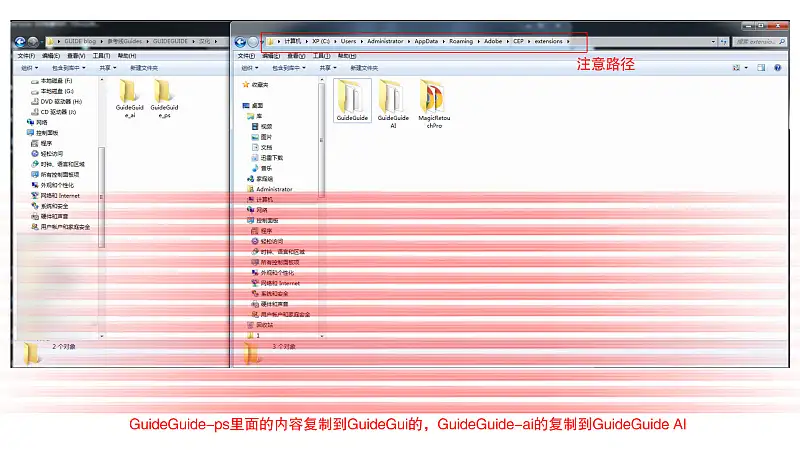The image size is (800, 450).
Task: Select DVD 驱动器 (H:) in left tree
Action: pos(56,102)
